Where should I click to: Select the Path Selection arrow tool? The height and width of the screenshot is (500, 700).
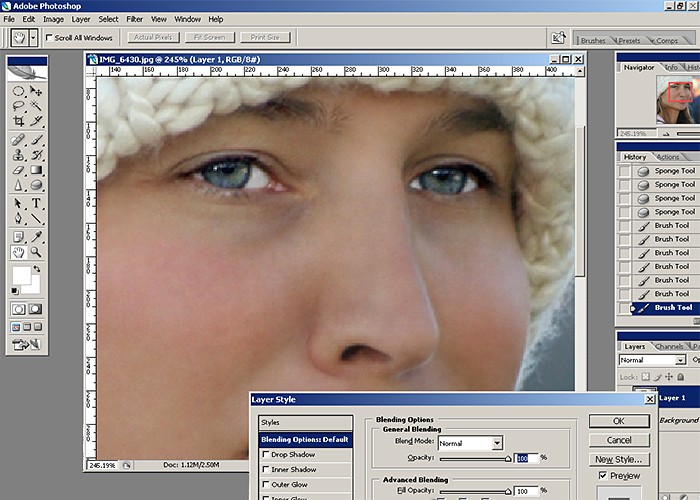tap(18, 204)
